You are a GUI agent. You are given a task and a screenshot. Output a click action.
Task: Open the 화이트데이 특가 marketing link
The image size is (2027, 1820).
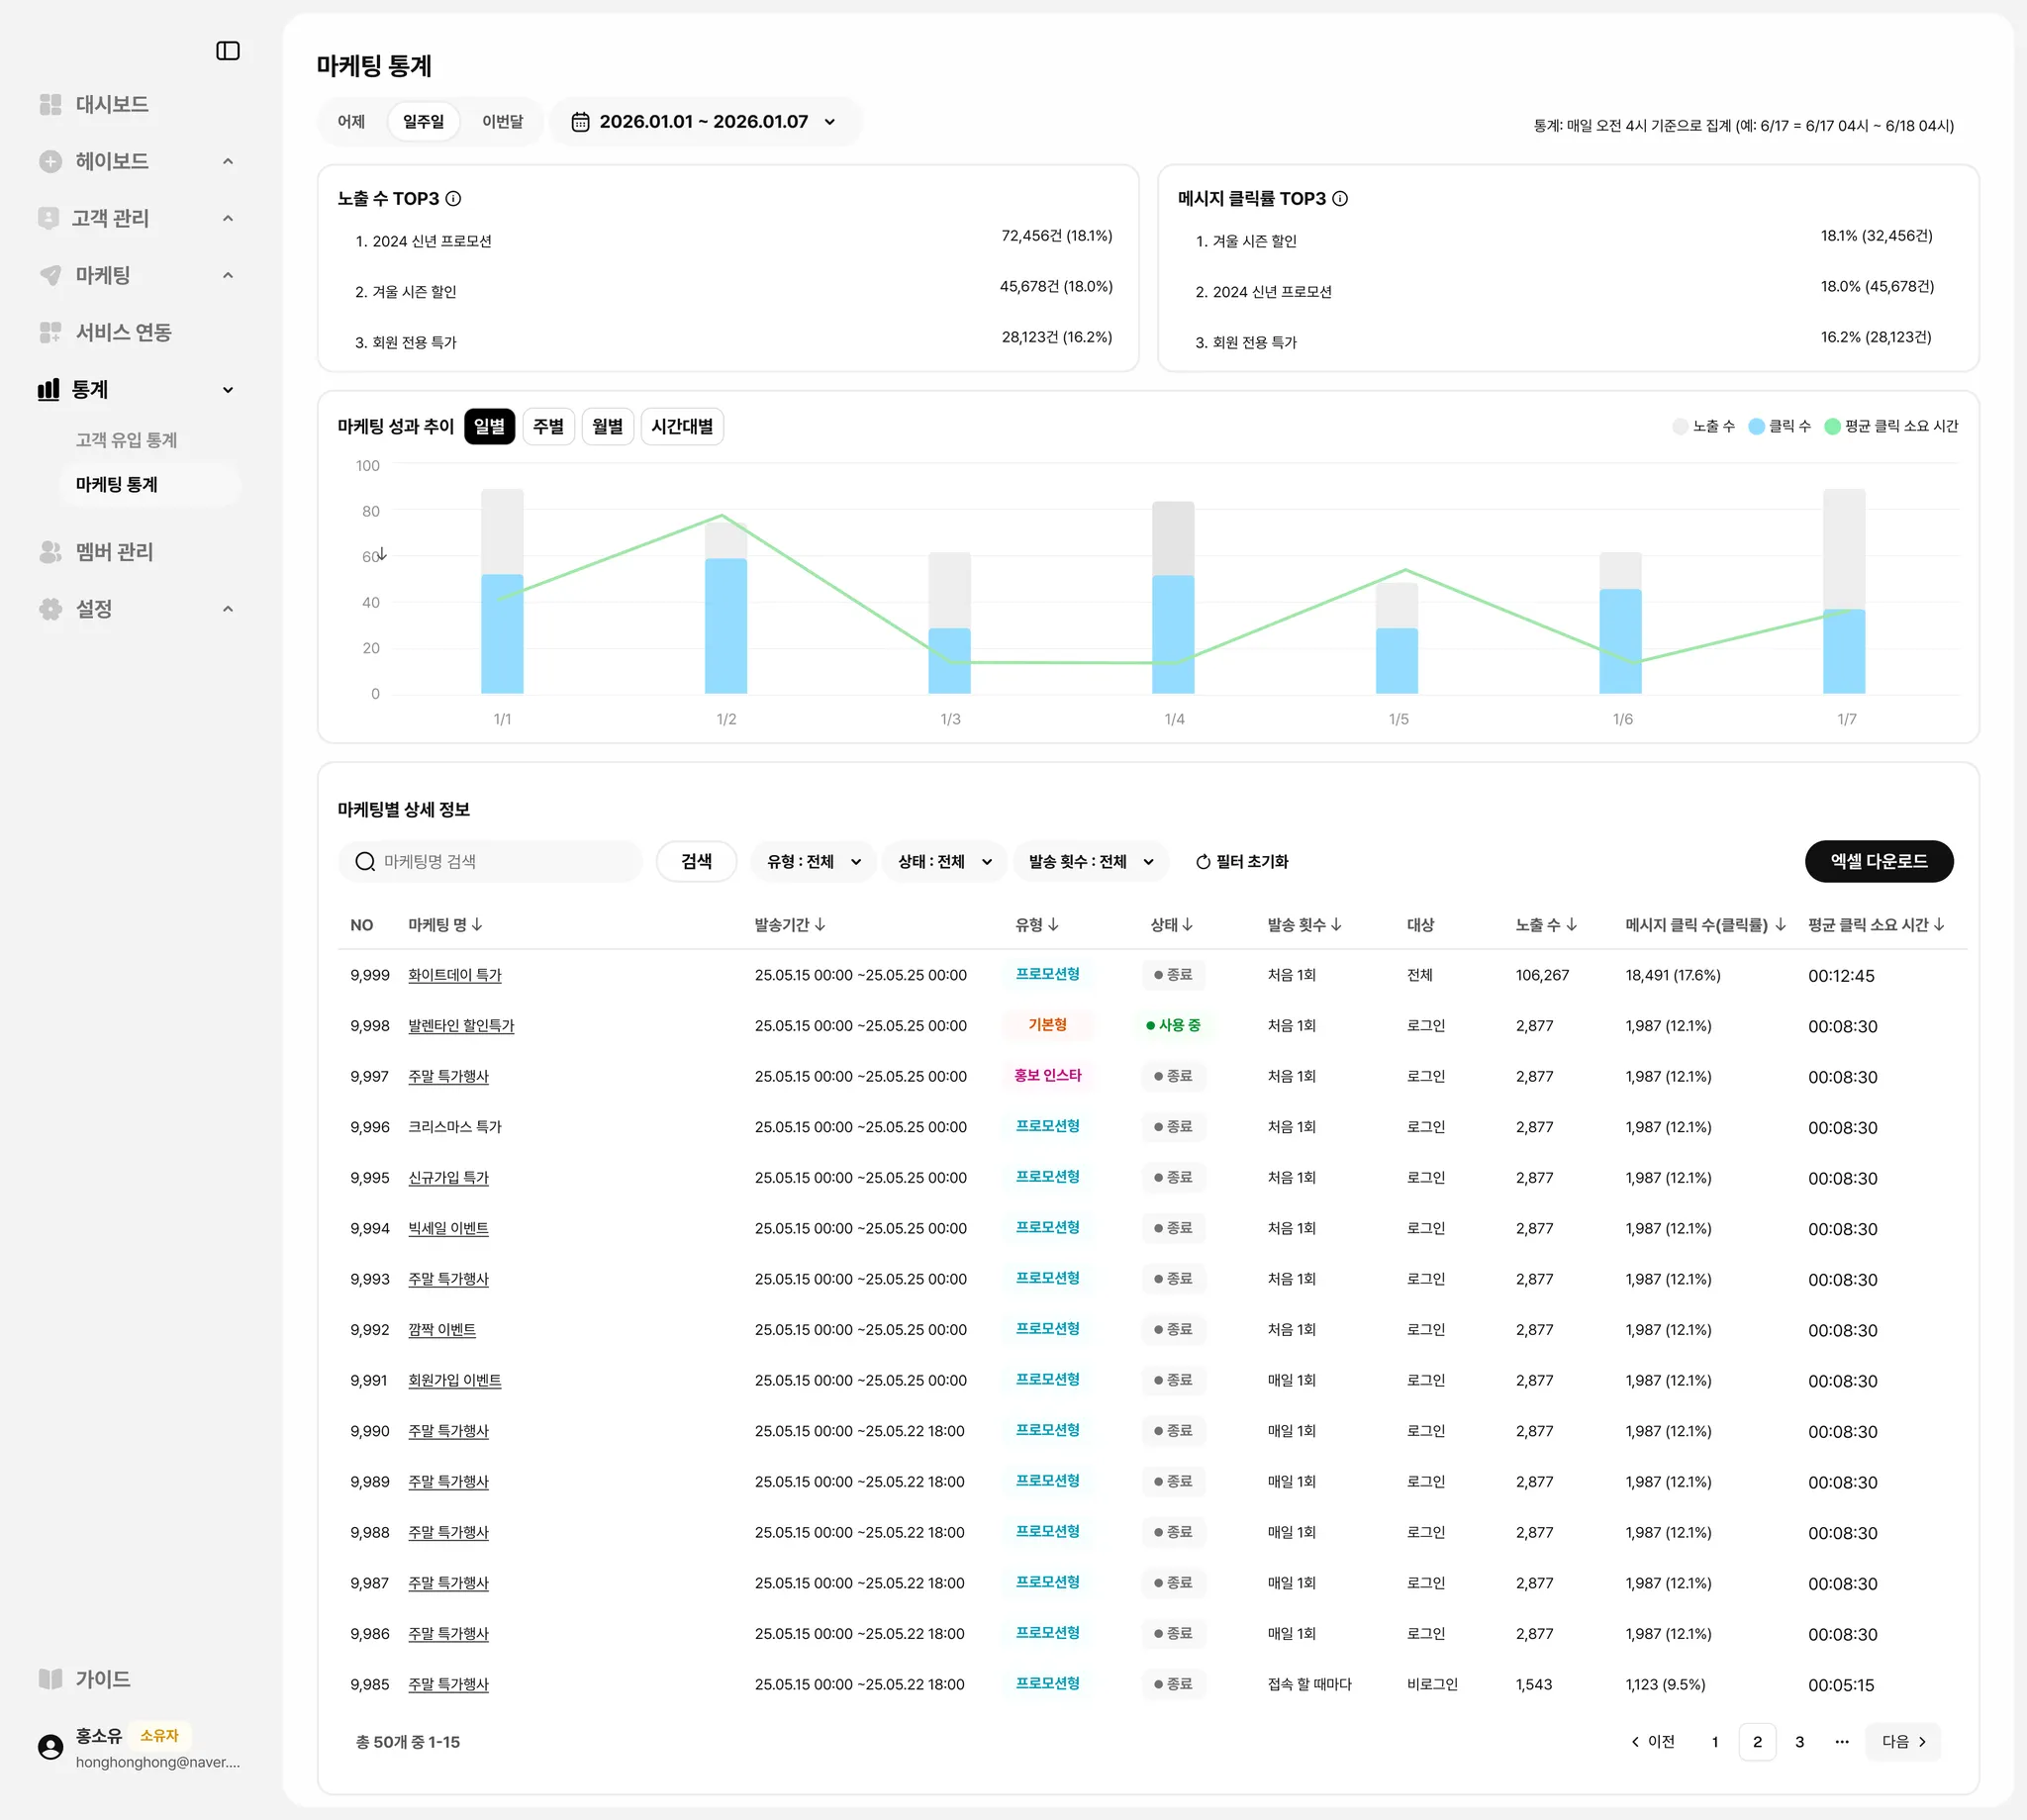click(454, 975)
